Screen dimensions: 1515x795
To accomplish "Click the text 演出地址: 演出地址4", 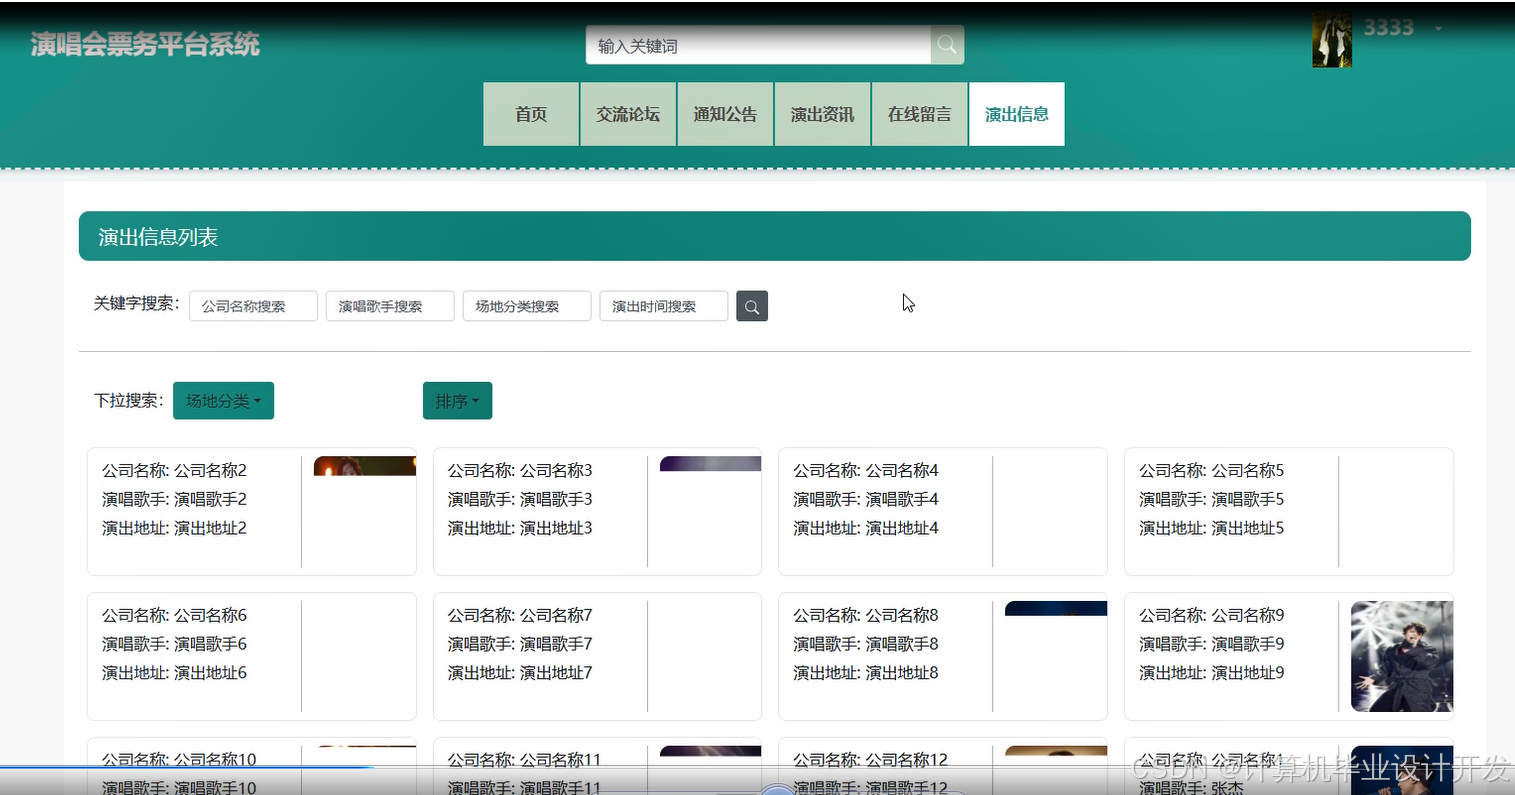I will [866, 528].
